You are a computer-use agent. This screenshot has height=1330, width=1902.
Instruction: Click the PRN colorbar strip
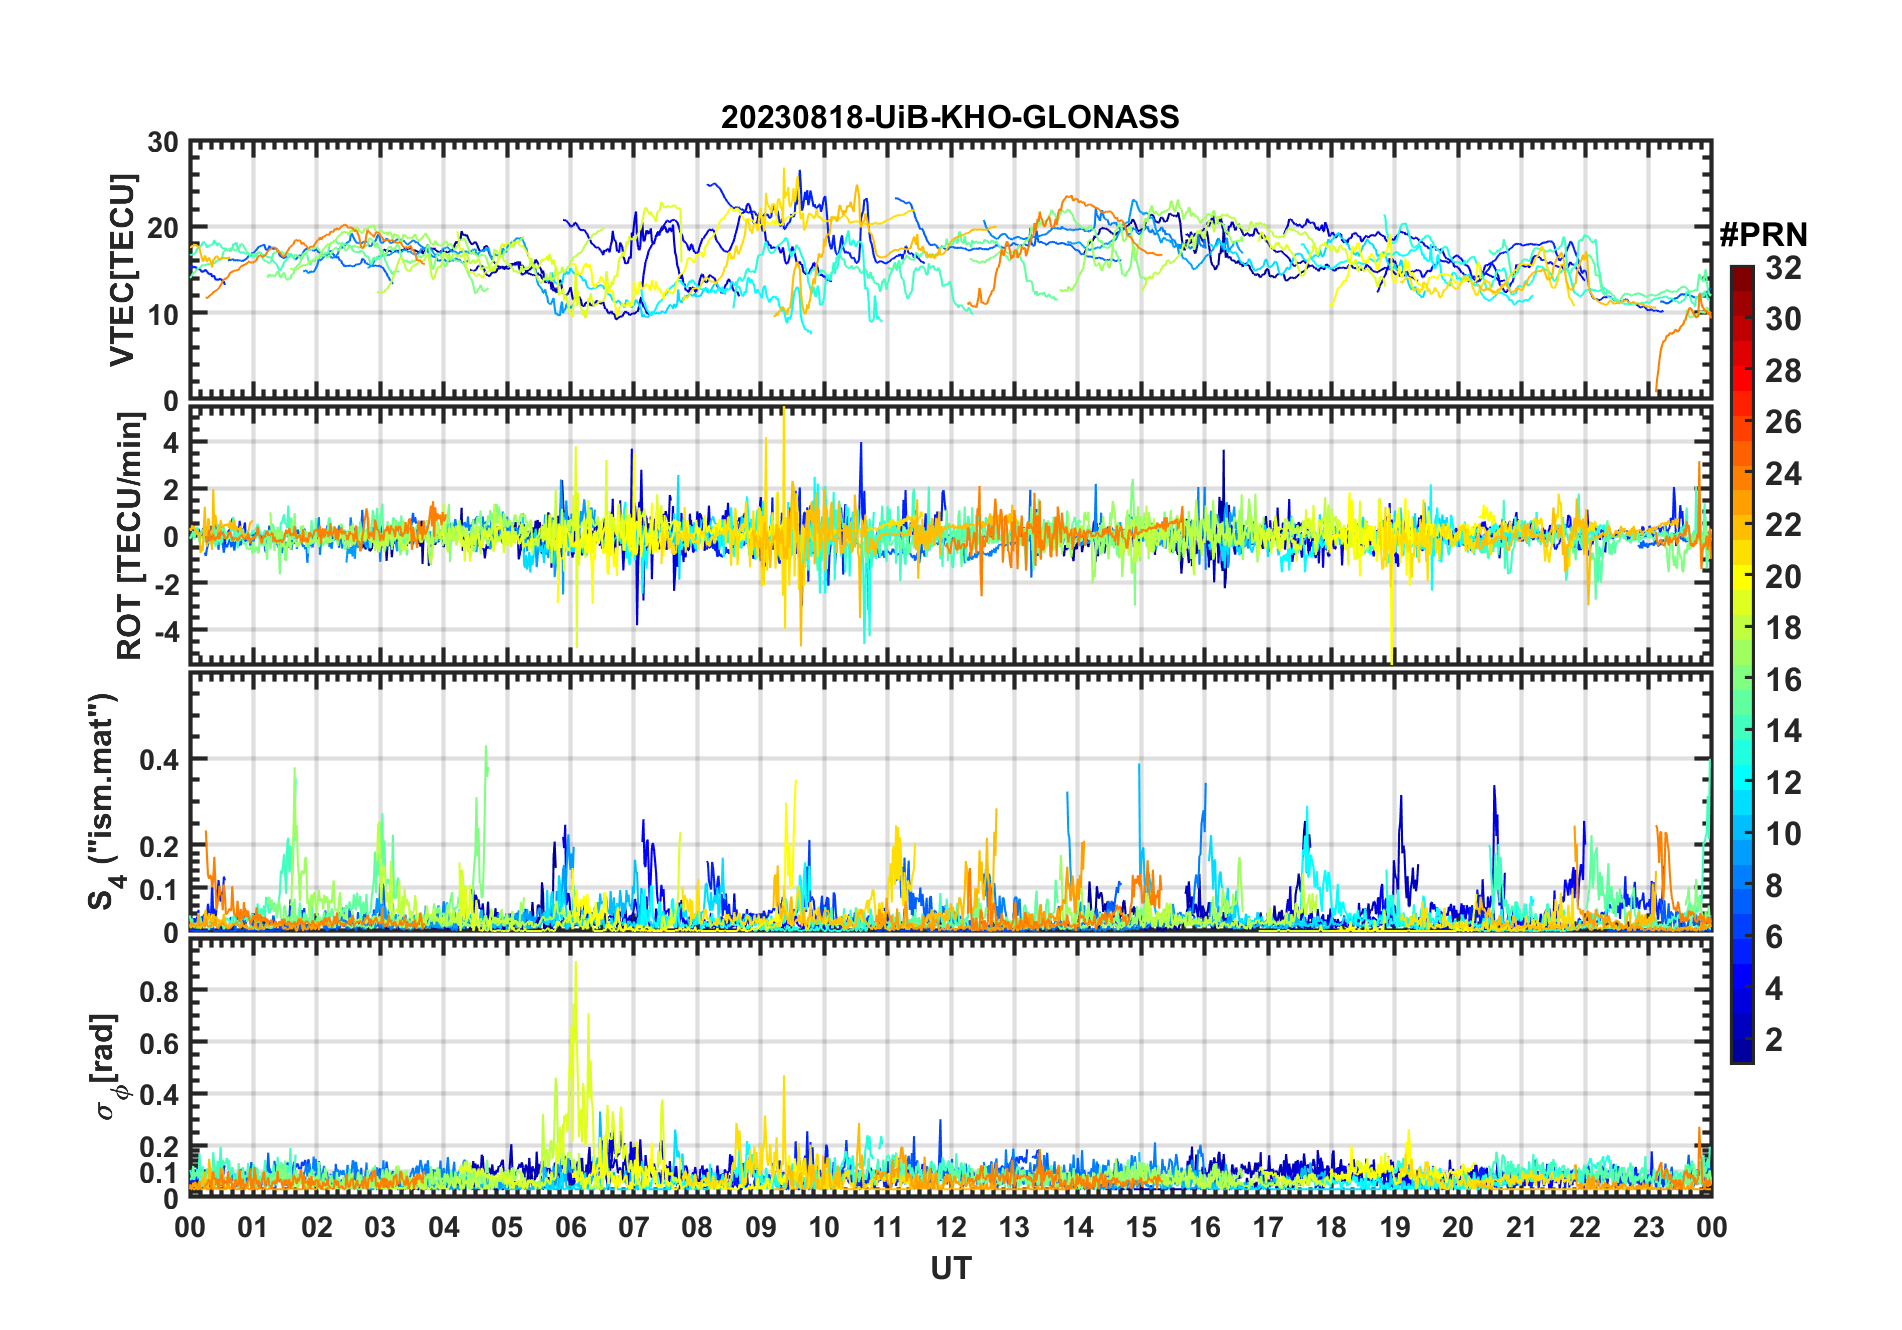pyautogui.click(x=1741, y=664)
